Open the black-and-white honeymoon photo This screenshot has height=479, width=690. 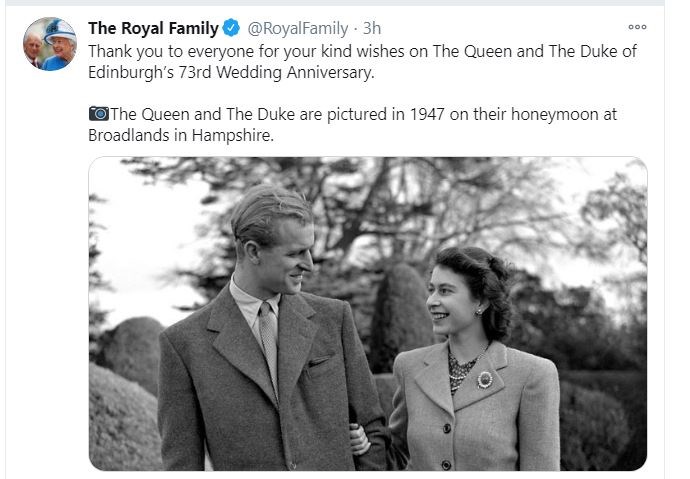[367, 313]
